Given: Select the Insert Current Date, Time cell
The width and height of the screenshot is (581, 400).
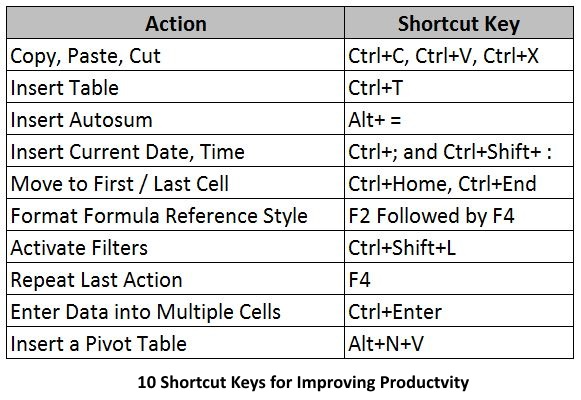Looking at the screenshot, I should pyautogui.click(x=176, y=151).
